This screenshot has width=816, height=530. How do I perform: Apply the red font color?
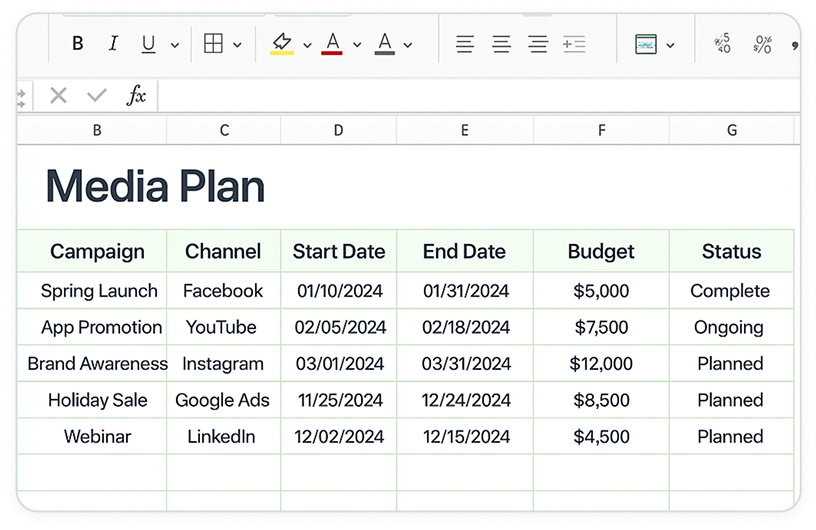coord(332,44)
